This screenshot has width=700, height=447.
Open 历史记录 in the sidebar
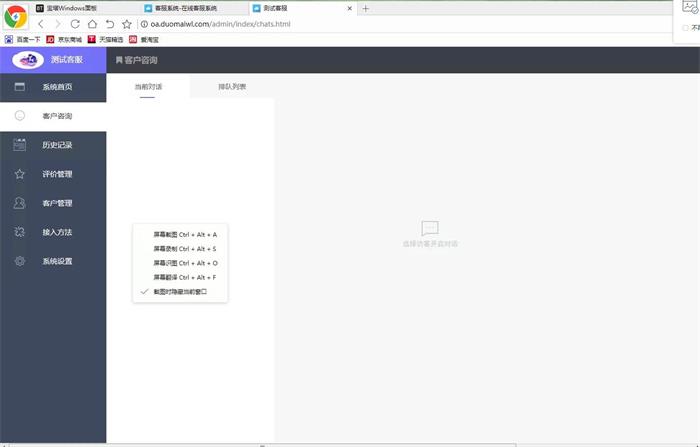point(53,145)
